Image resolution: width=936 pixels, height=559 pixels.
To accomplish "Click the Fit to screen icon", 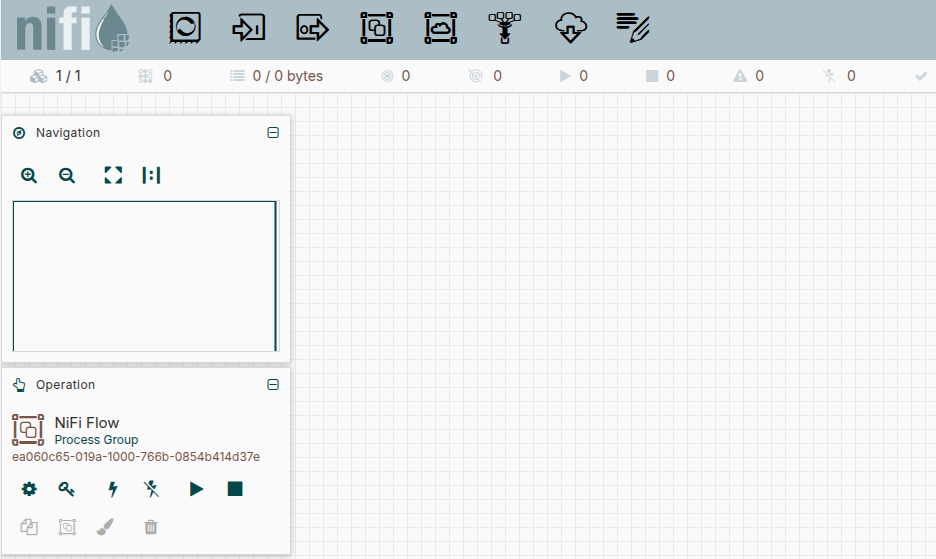I will [x=113, y=175].
